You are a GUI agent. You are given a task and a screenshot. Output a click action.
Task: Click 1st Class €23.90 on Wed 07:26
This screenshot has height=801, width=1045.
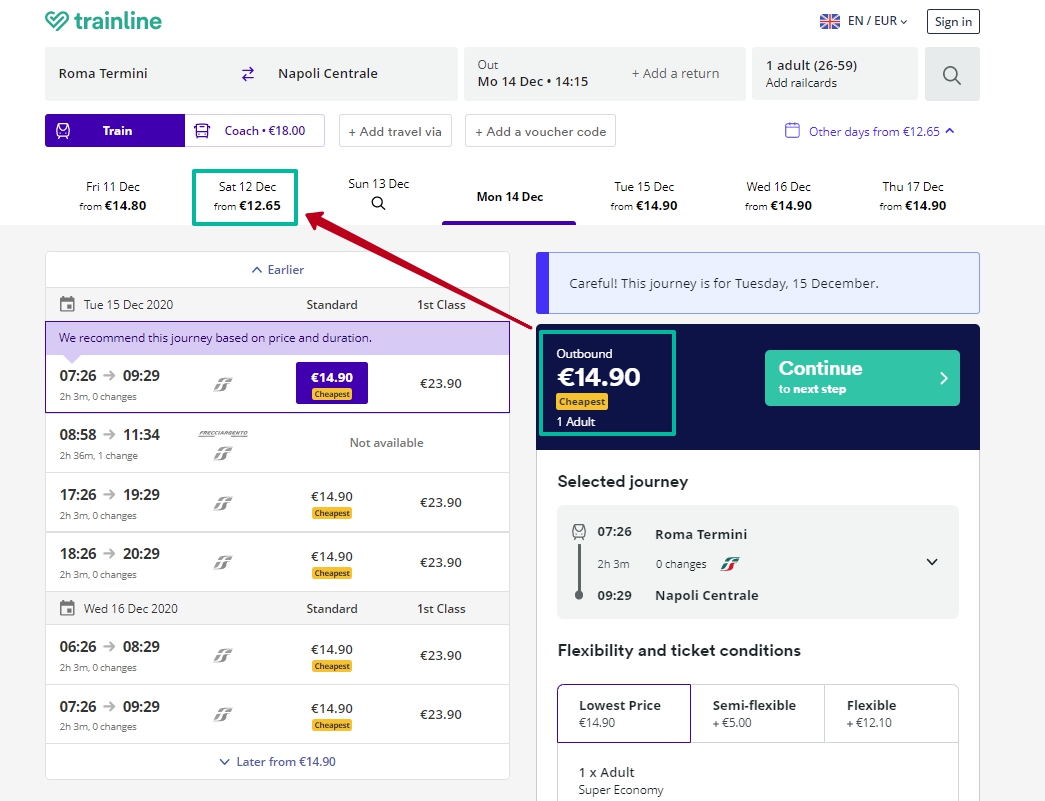[x=441, y=715]
